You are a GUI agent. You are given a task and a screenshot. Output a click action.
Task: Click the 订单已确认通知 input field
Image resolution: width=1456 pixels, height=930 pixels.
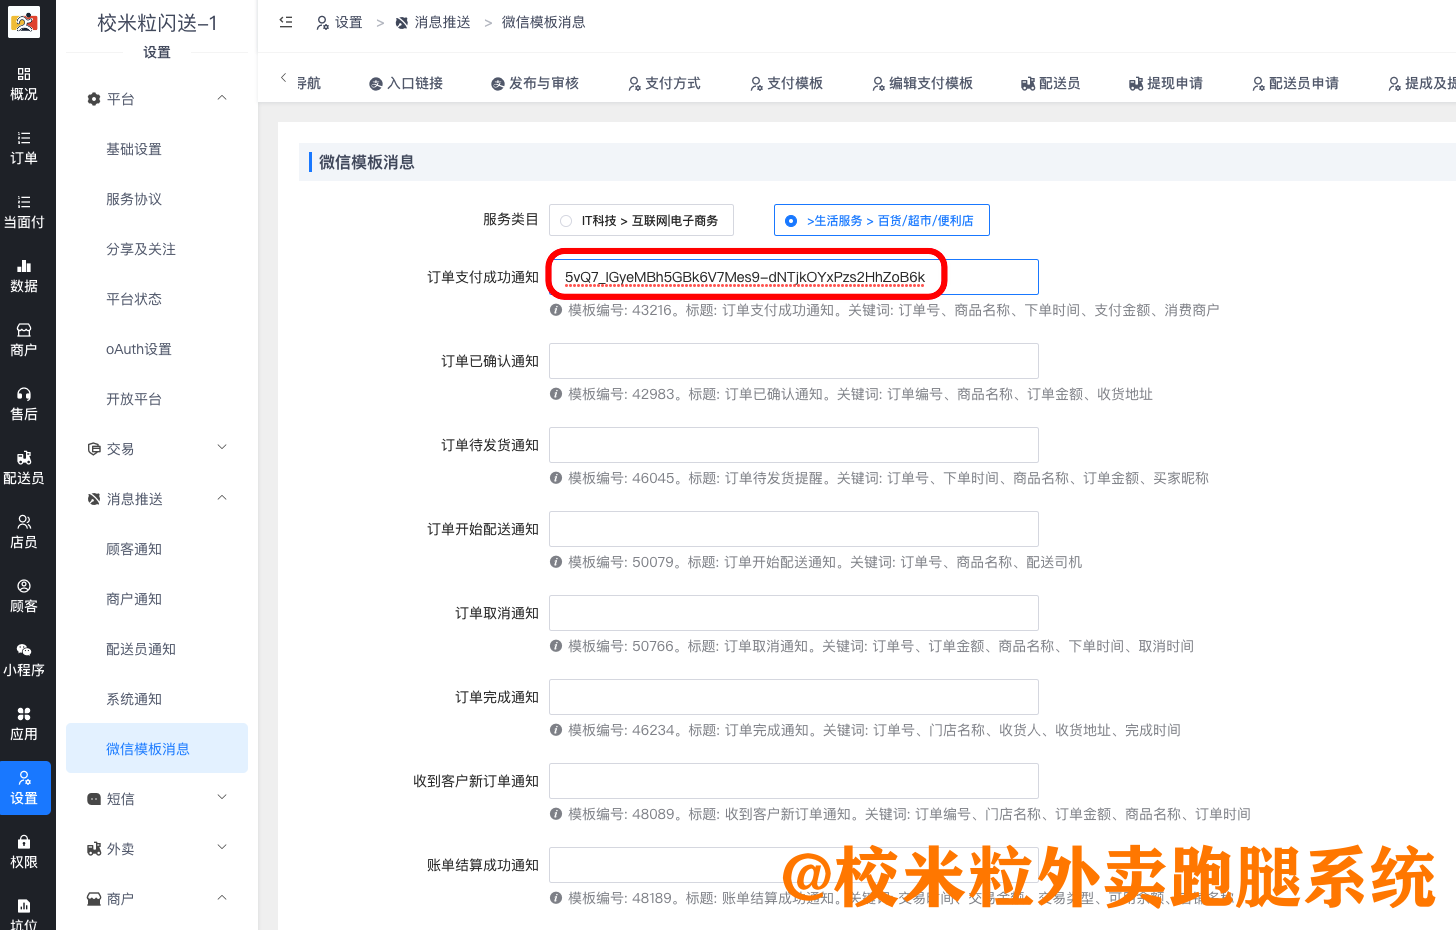pos(793,360)
